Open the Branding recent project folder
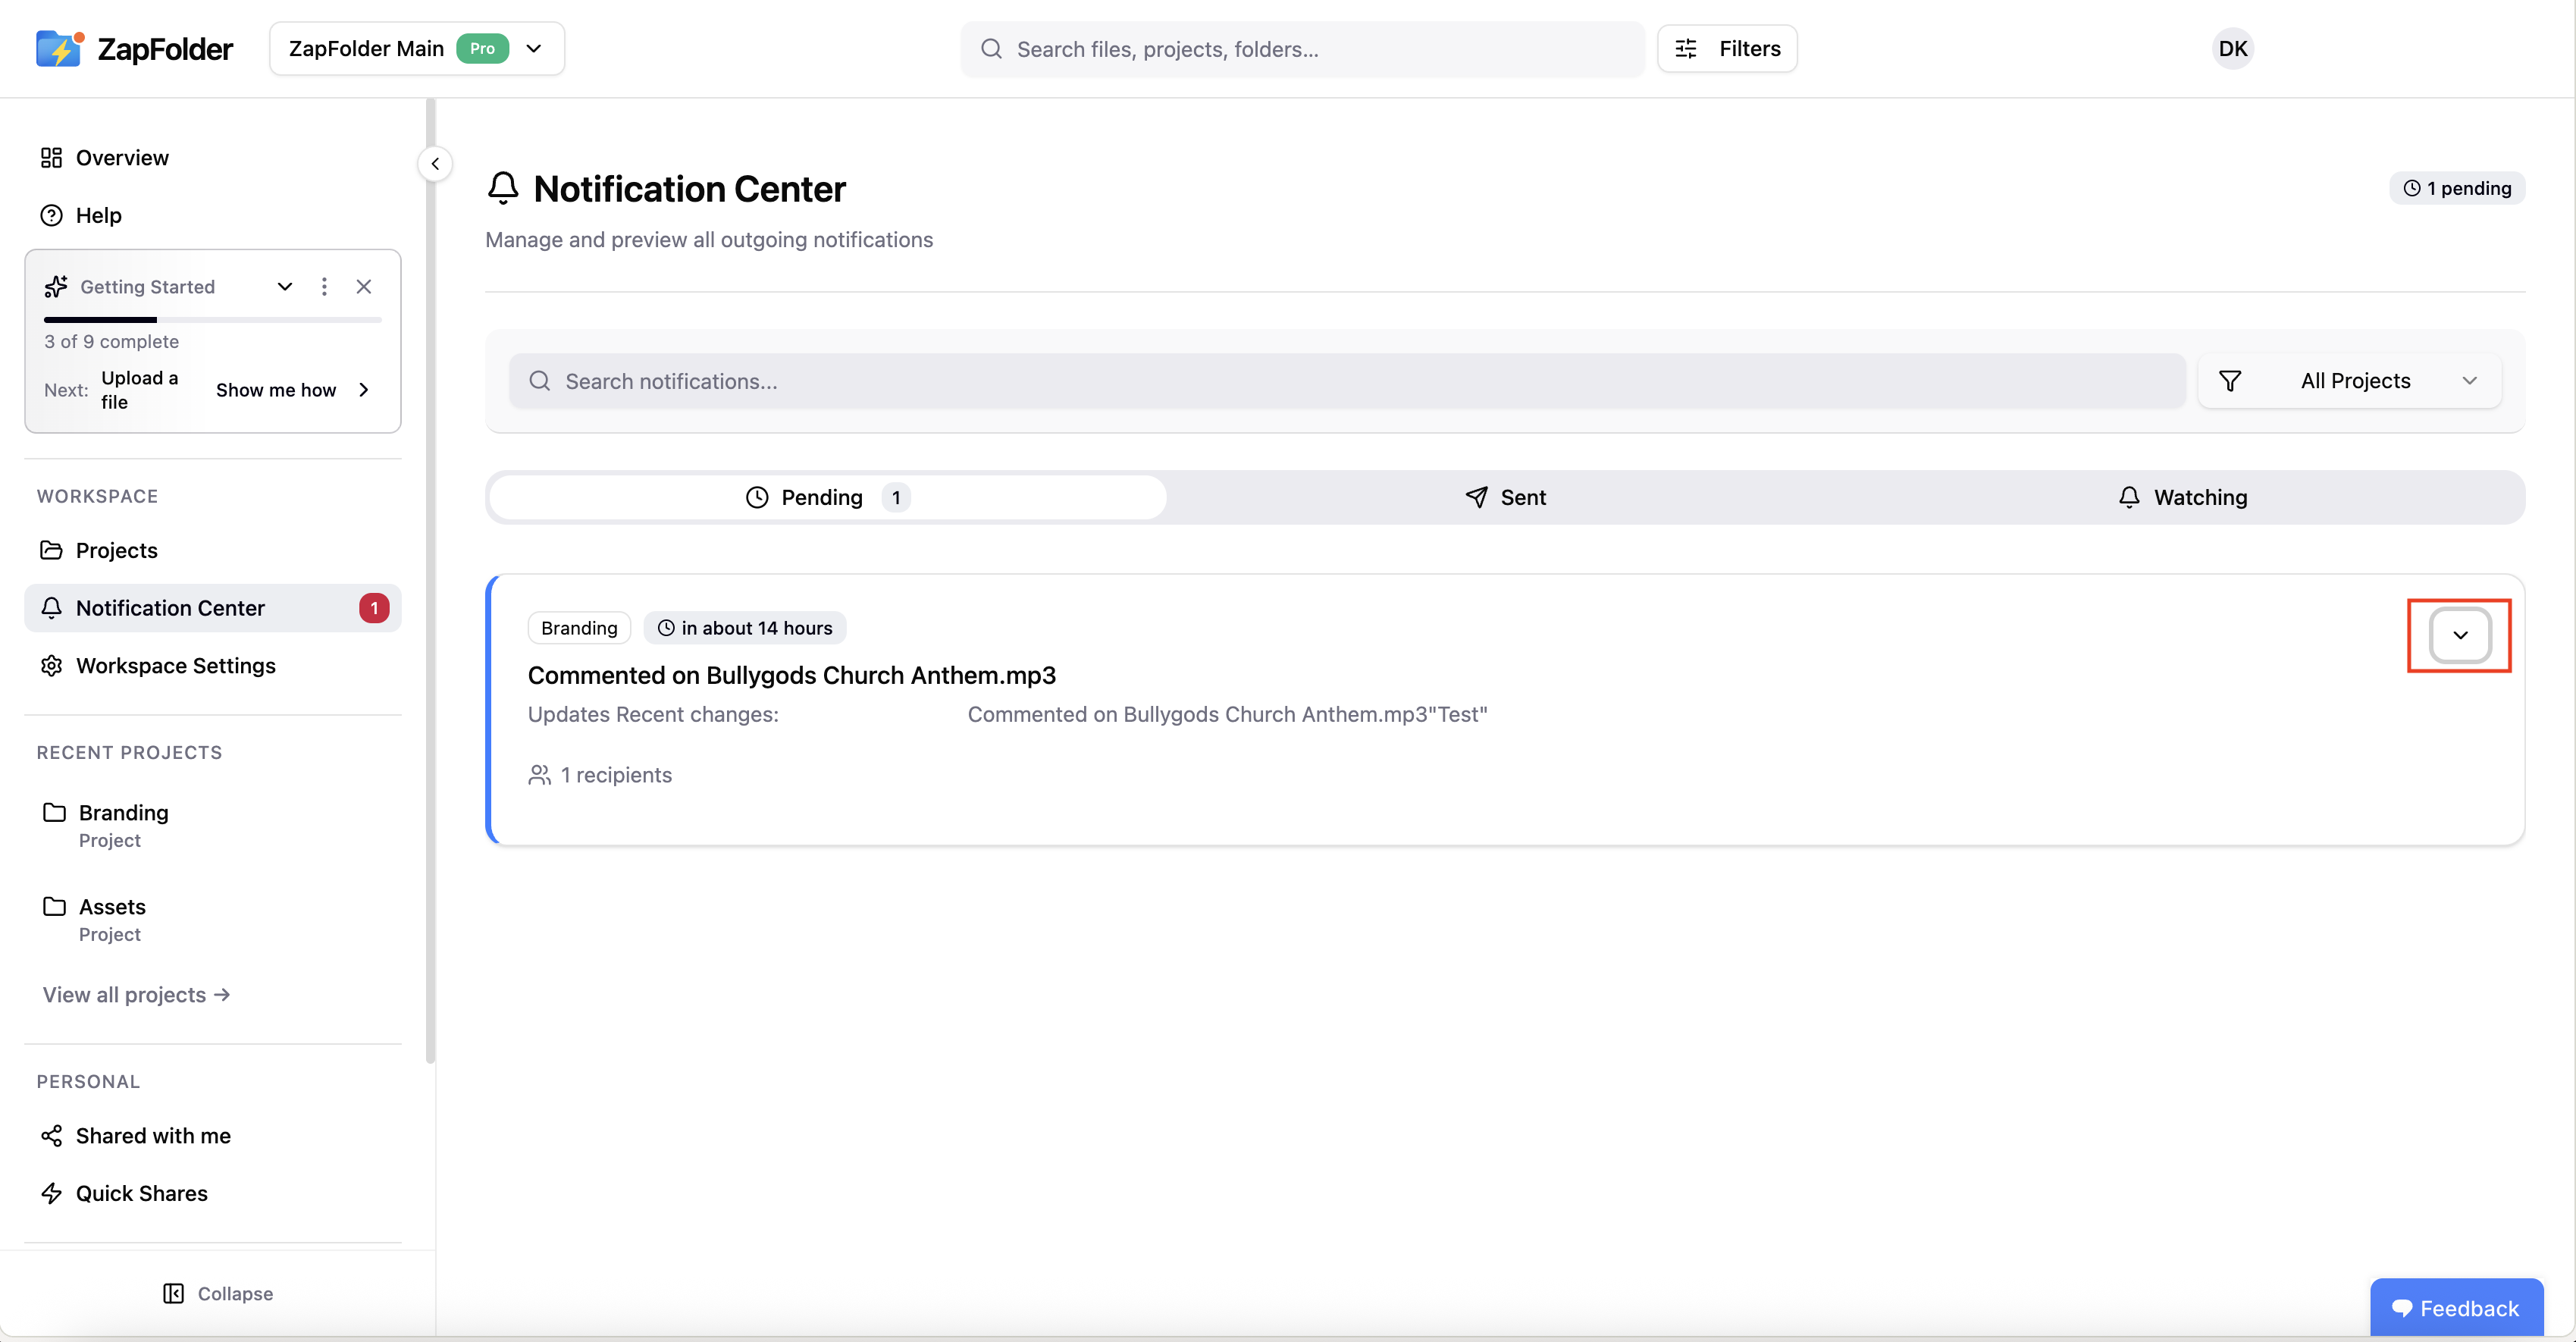 (x=123, y=812)
